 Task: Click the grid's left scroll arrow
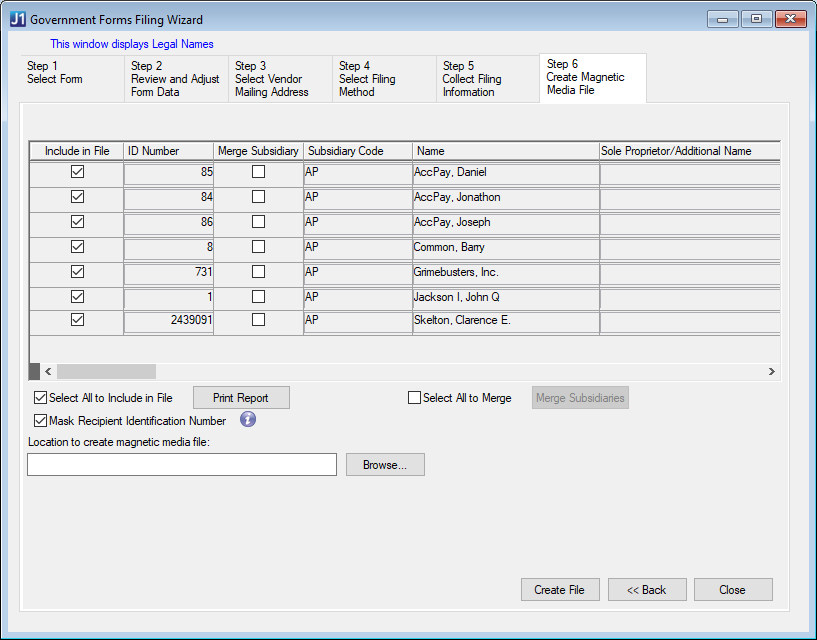click(48, 371)
